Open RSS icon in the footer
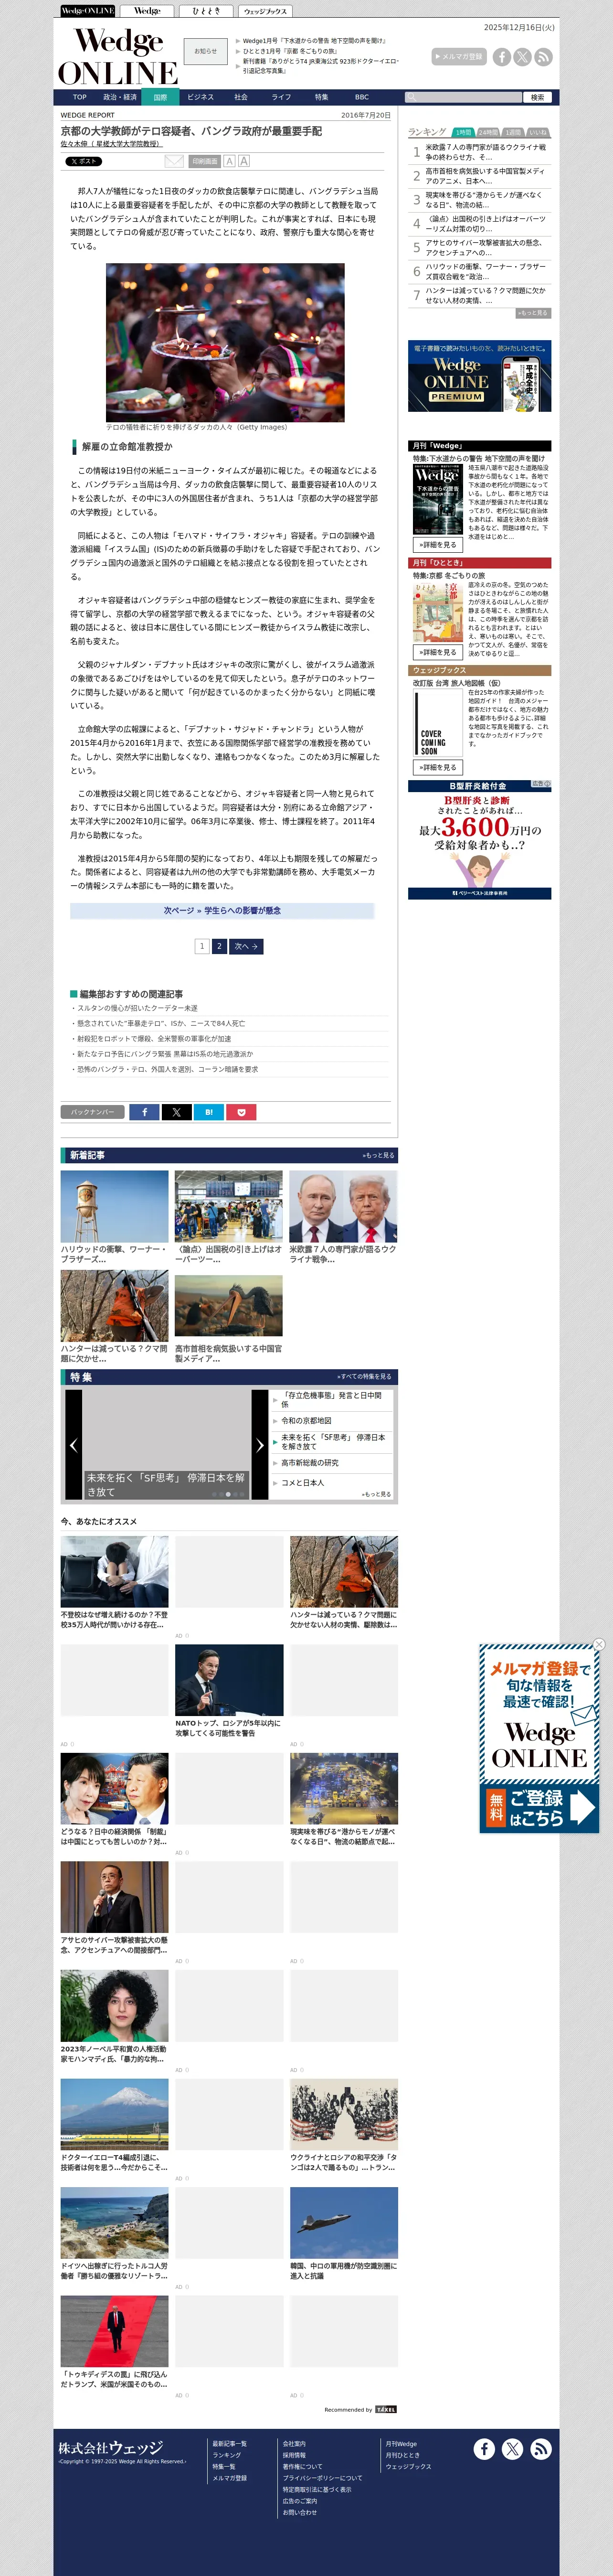 point(541,2449)
